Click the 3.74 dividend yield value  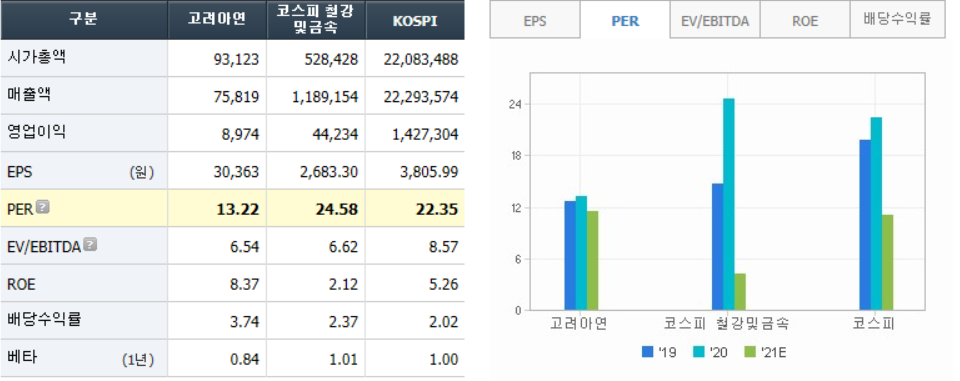pos(245,322)
